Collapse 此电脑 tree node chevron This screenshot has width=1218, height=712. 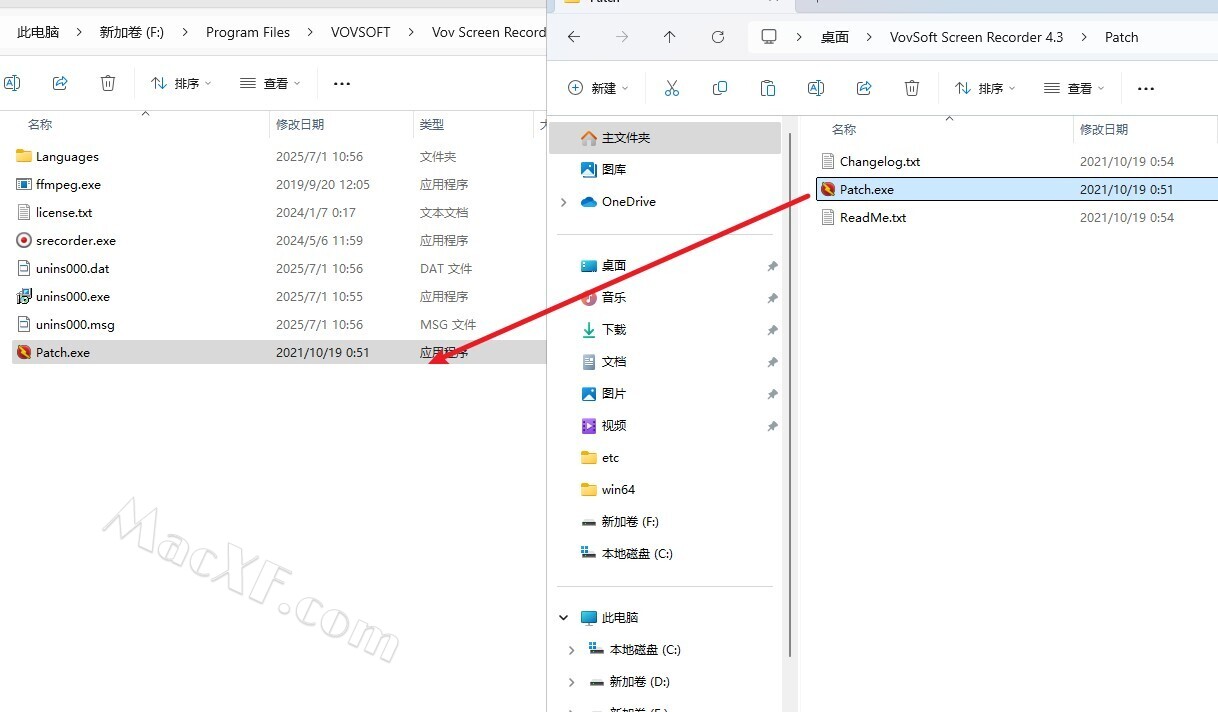tap(564, 618)
